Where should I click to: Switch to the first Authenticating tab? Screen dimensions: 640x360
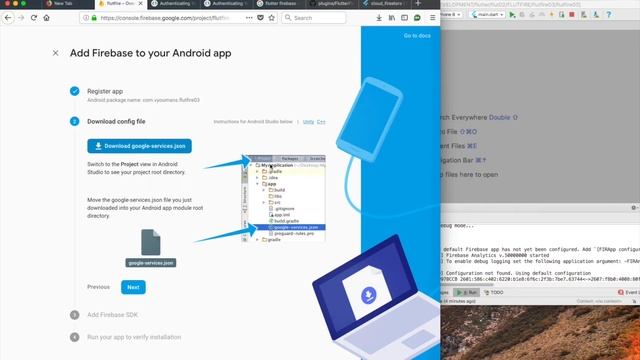tap(174, 4)
